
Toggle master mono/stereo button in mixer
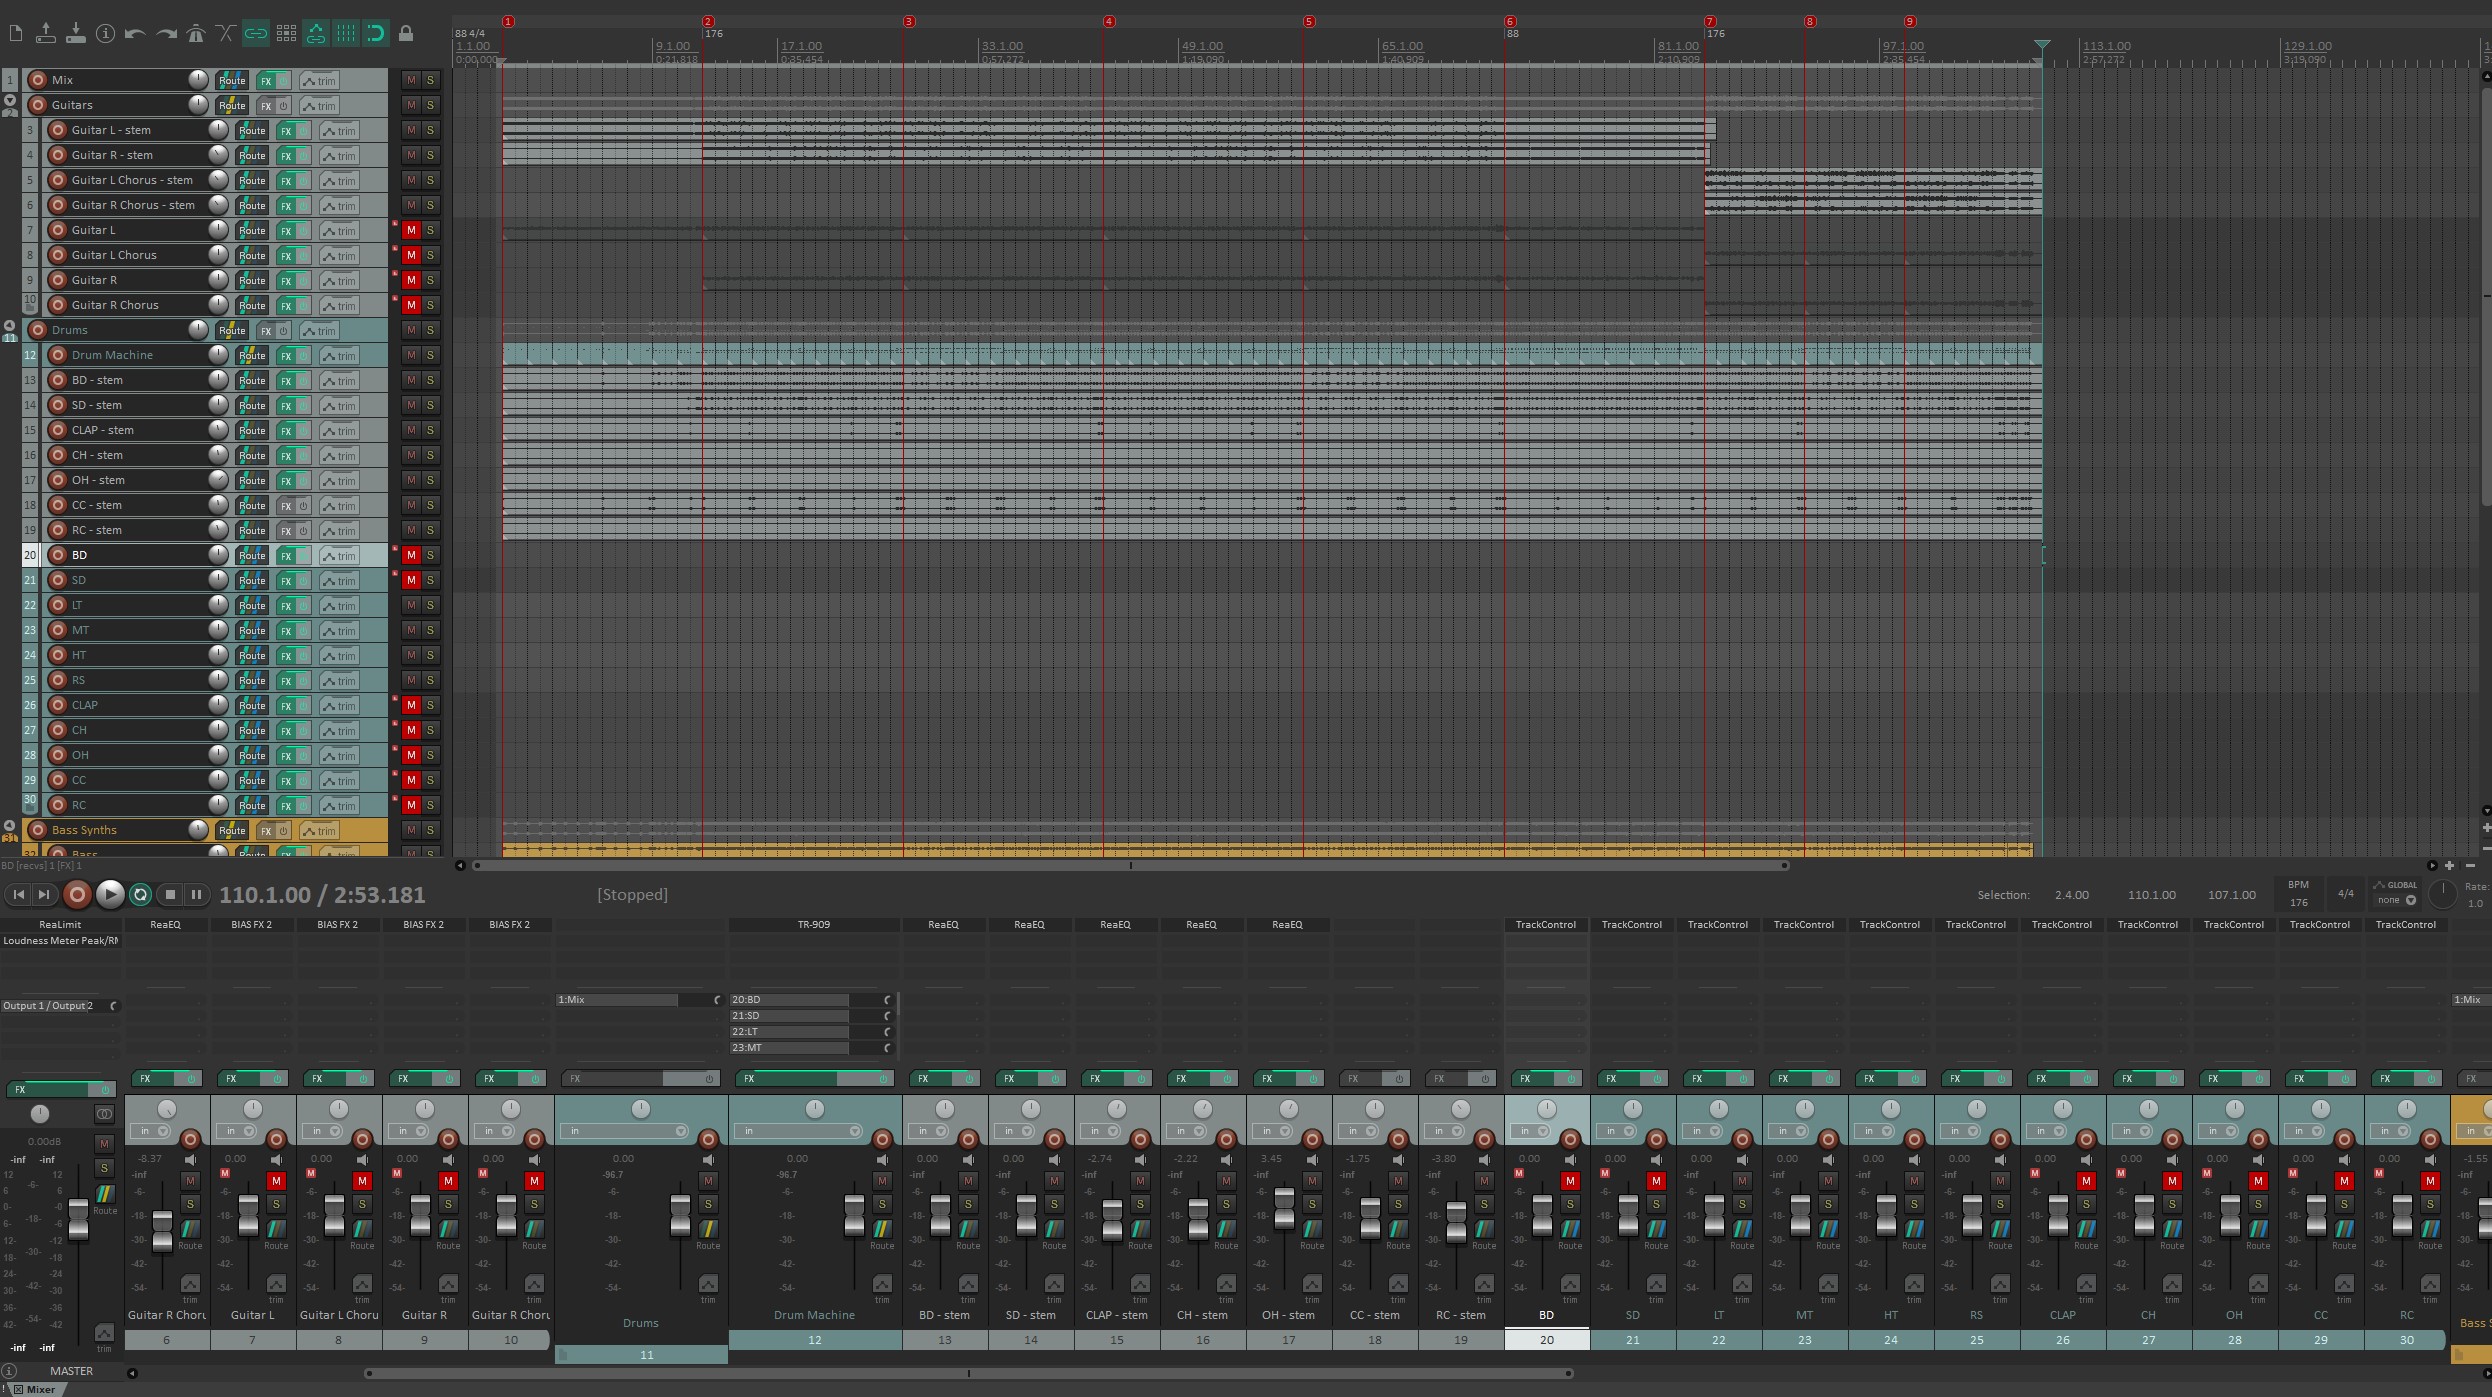tap(104, 1114)
